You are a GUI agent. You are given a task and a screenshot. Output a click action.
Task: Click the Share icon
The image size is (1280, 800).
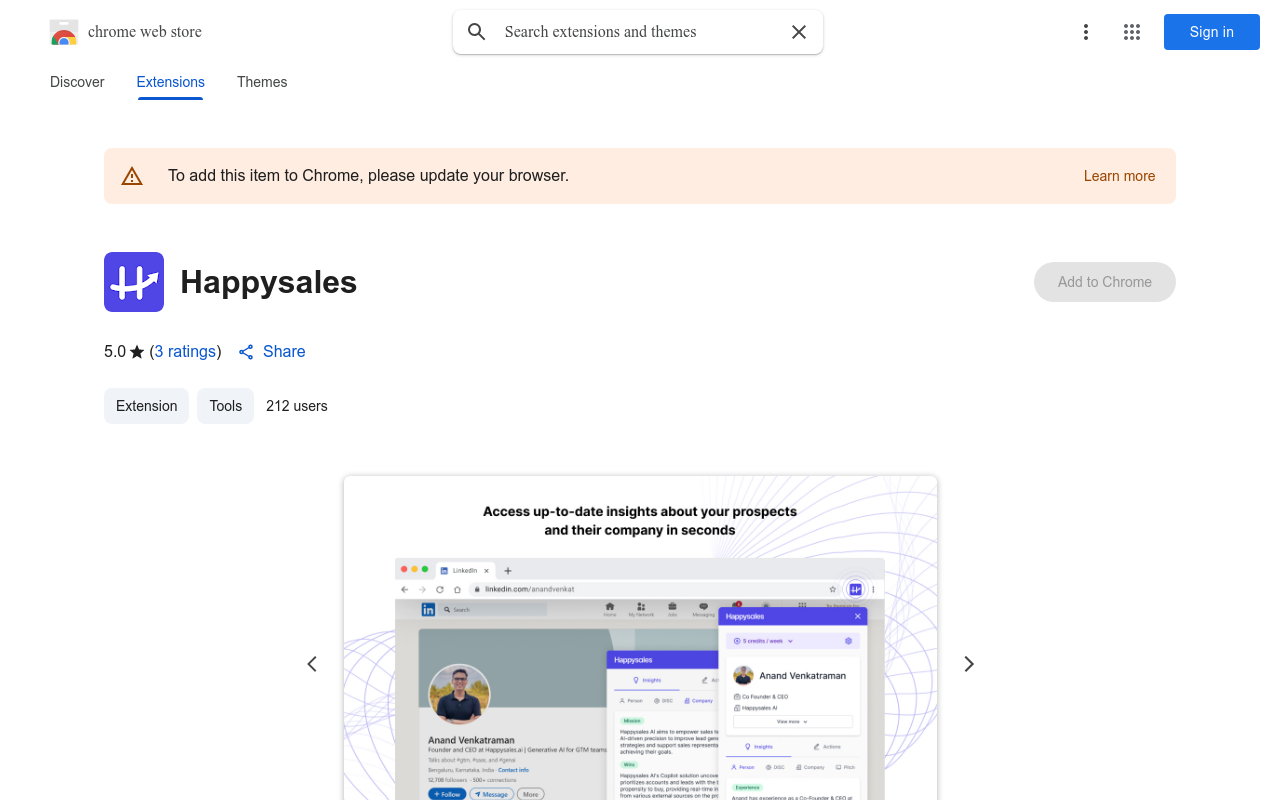coord(246,352)
